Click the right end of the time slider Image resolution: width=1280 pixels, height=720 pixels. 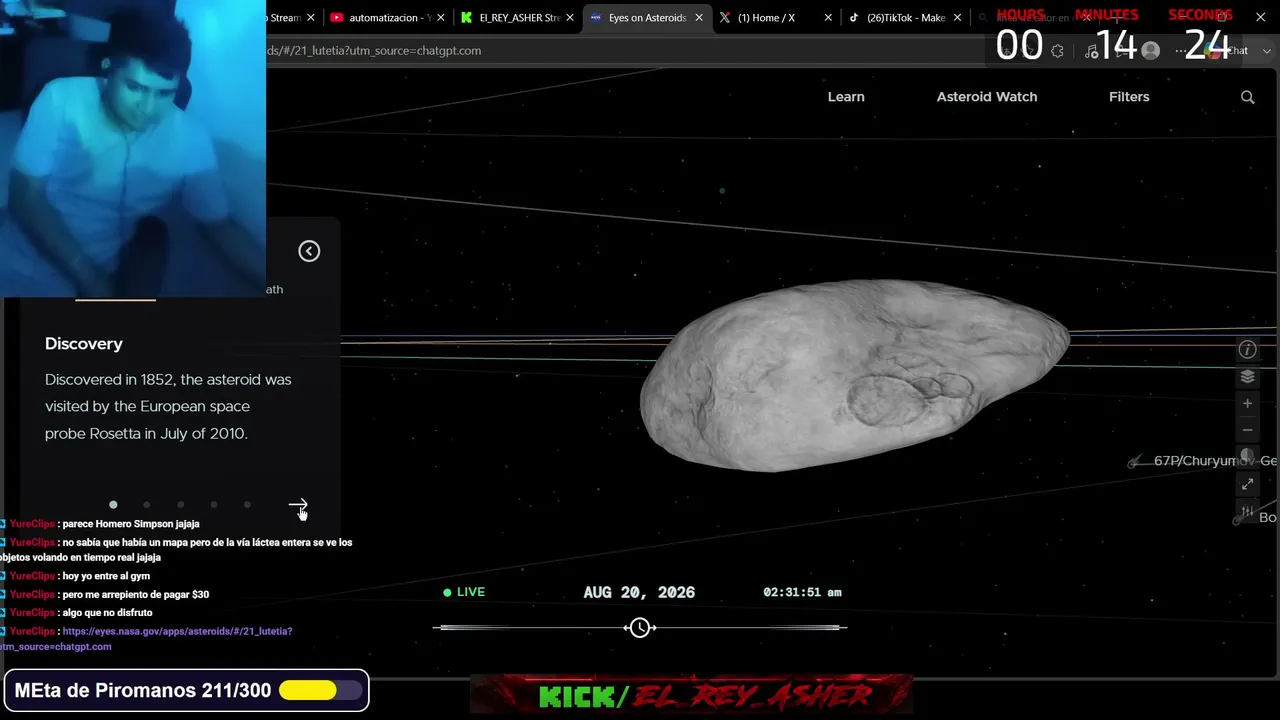(x=842, y=628)
